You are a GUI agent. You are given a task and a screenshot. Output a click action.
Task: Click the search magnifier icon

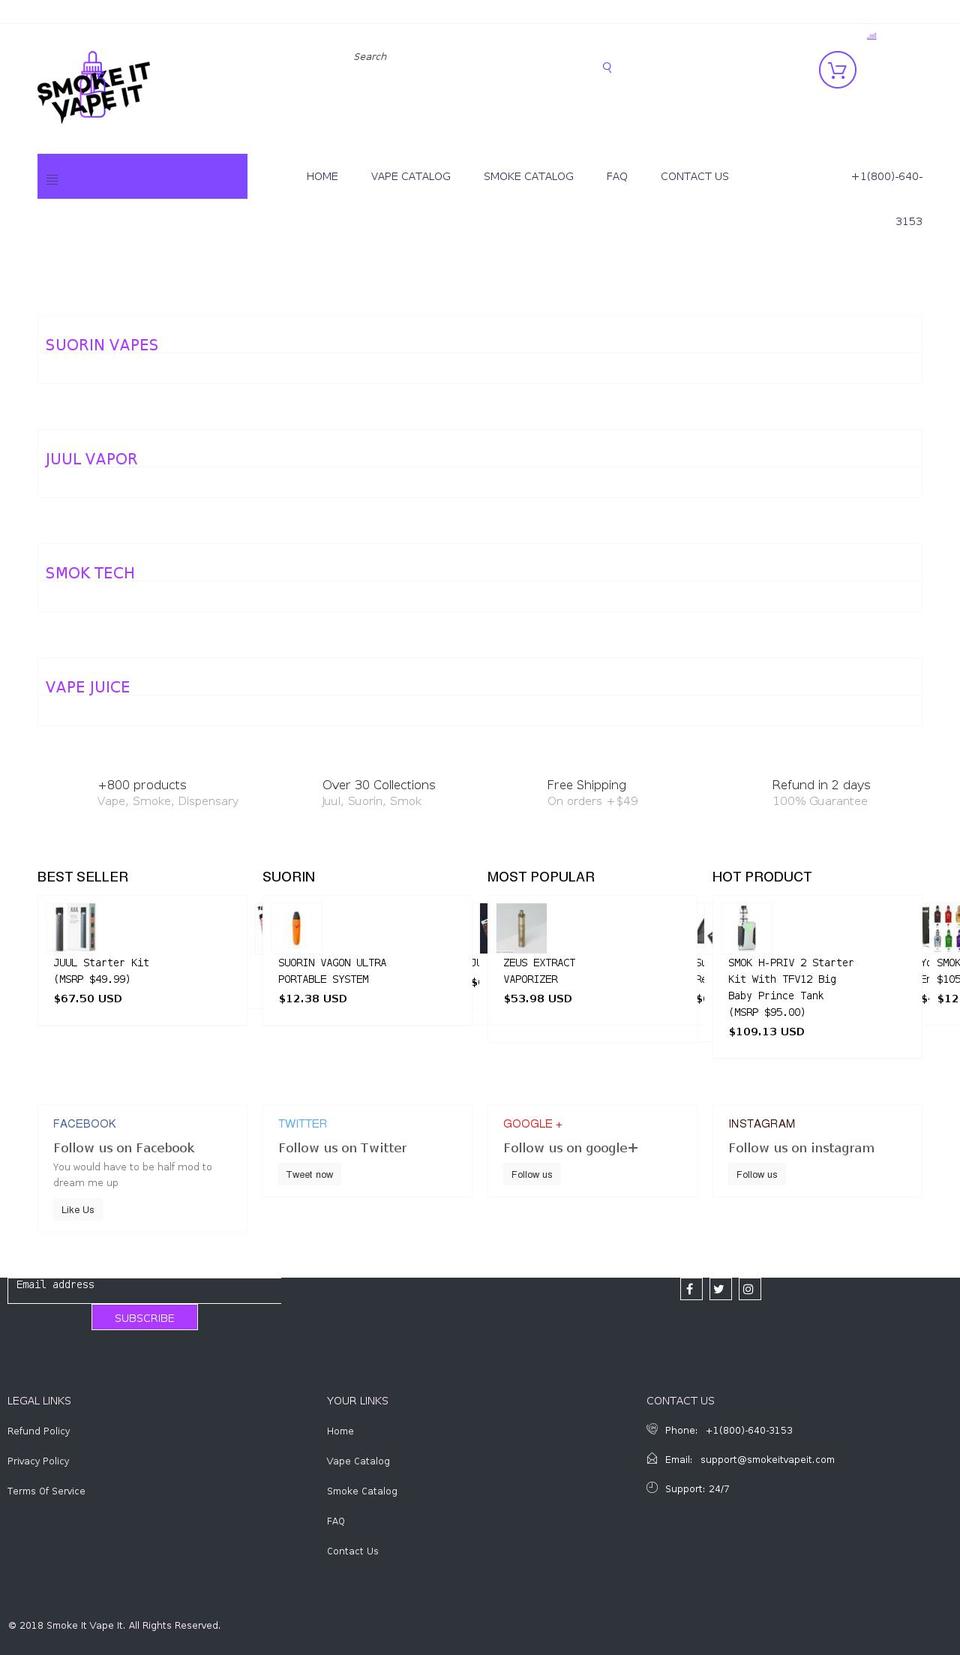[607, 68]
